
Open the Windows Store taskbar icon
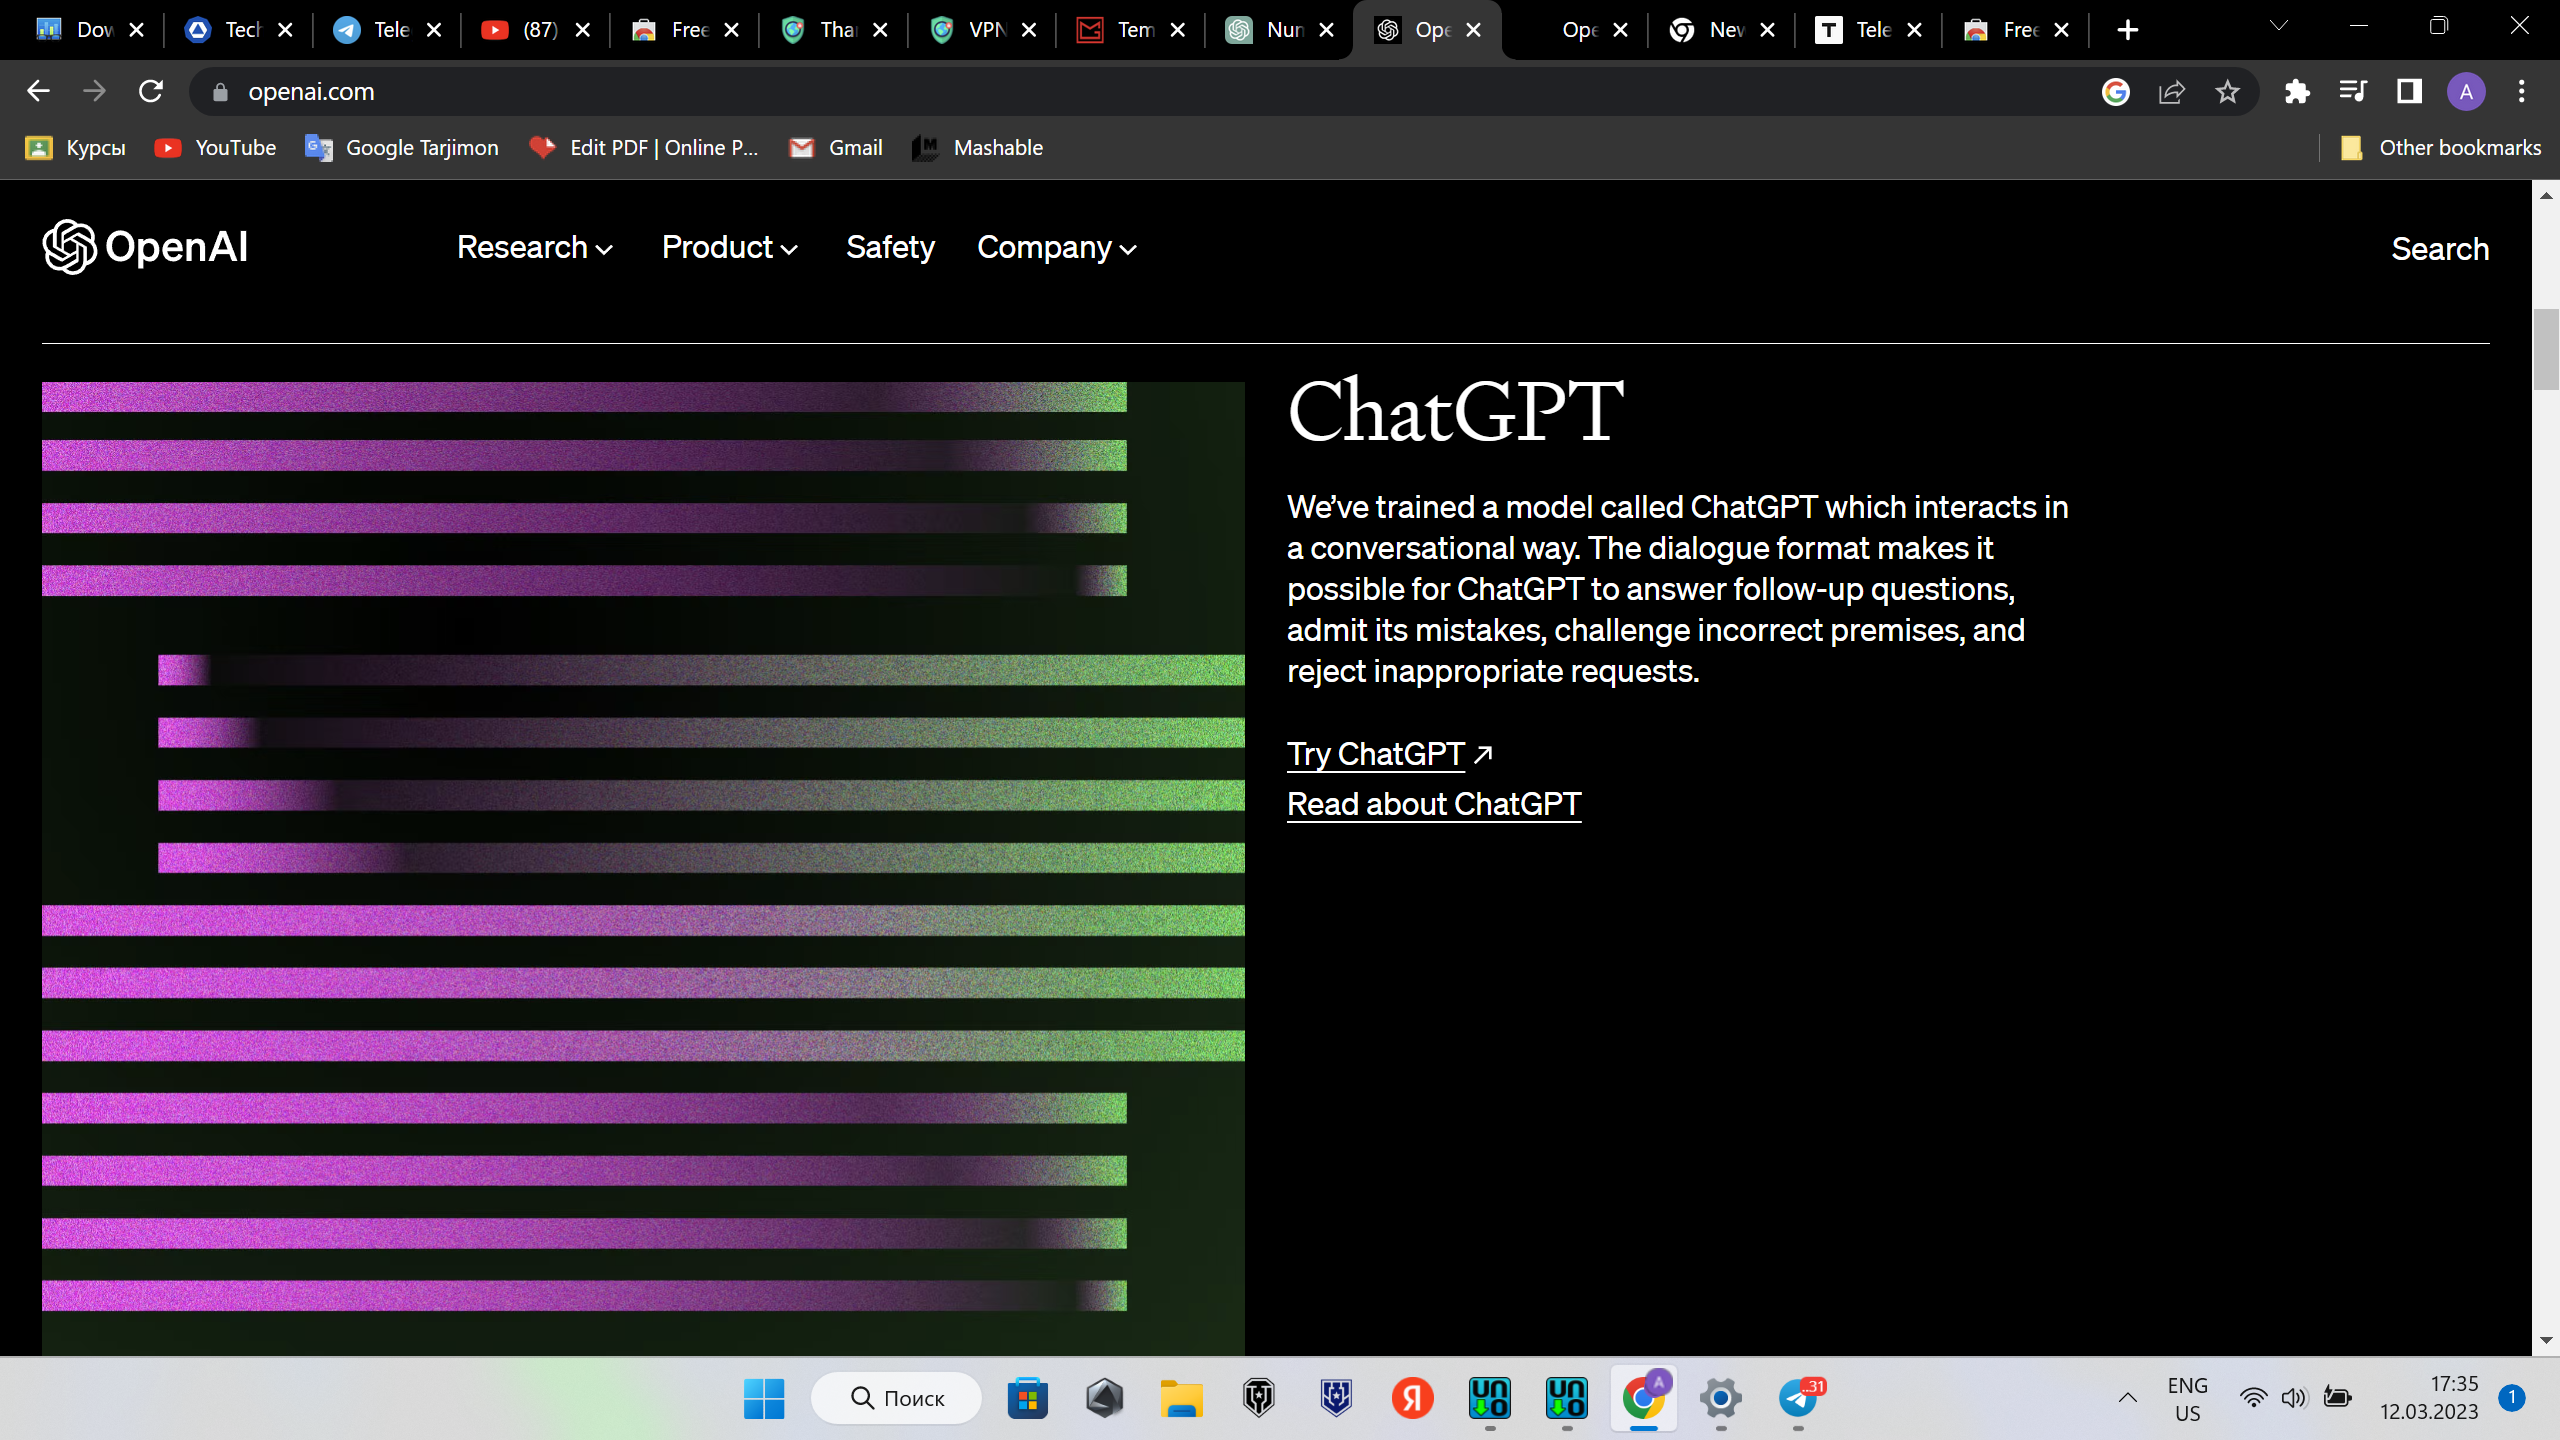coord(1027,1398)
